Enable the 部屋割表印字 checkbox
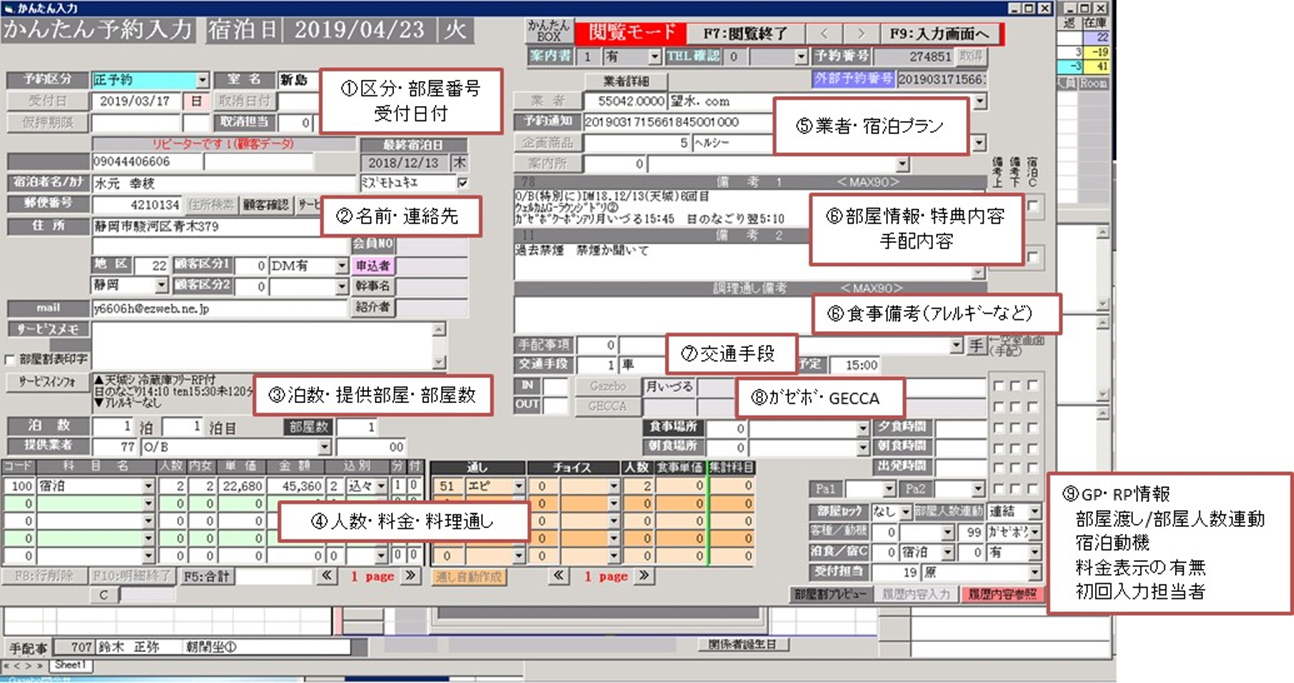The width and height of the screenshot is (1294, 683). click(x=11, y=359)
